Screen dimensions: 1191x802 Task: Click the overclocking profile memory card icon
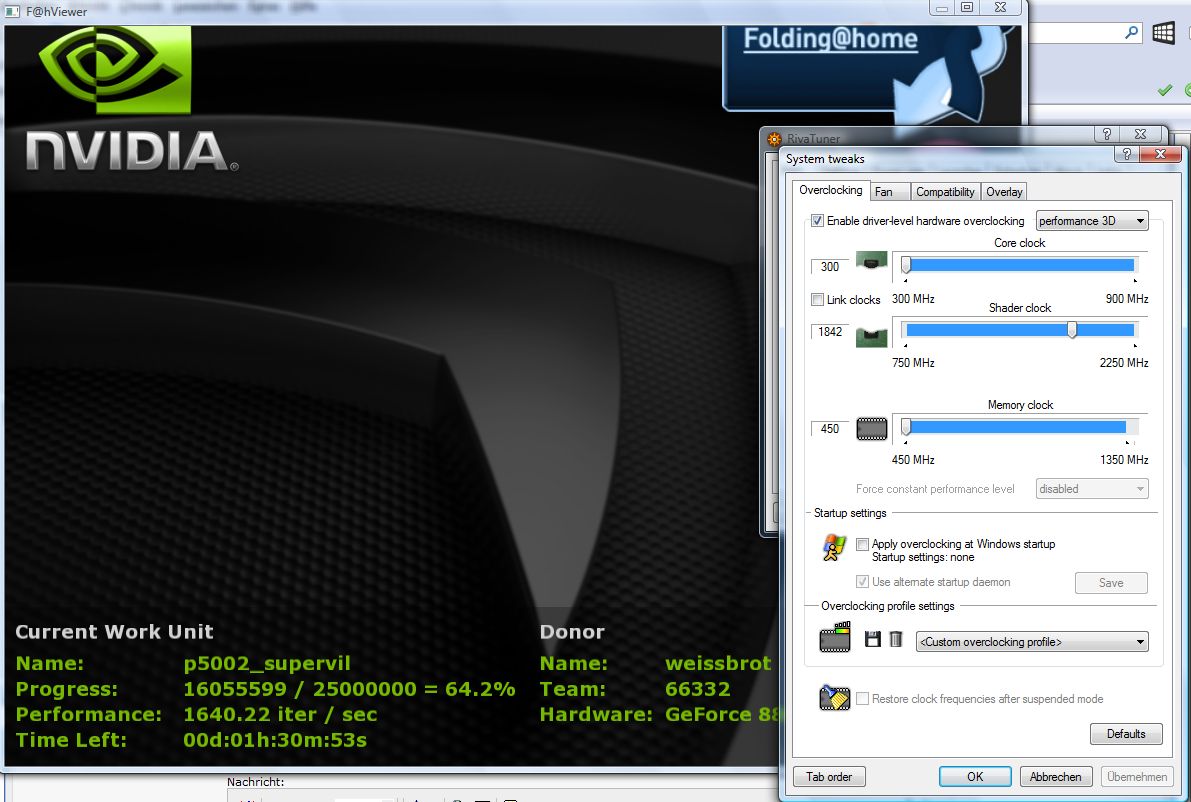coord(835,637)
